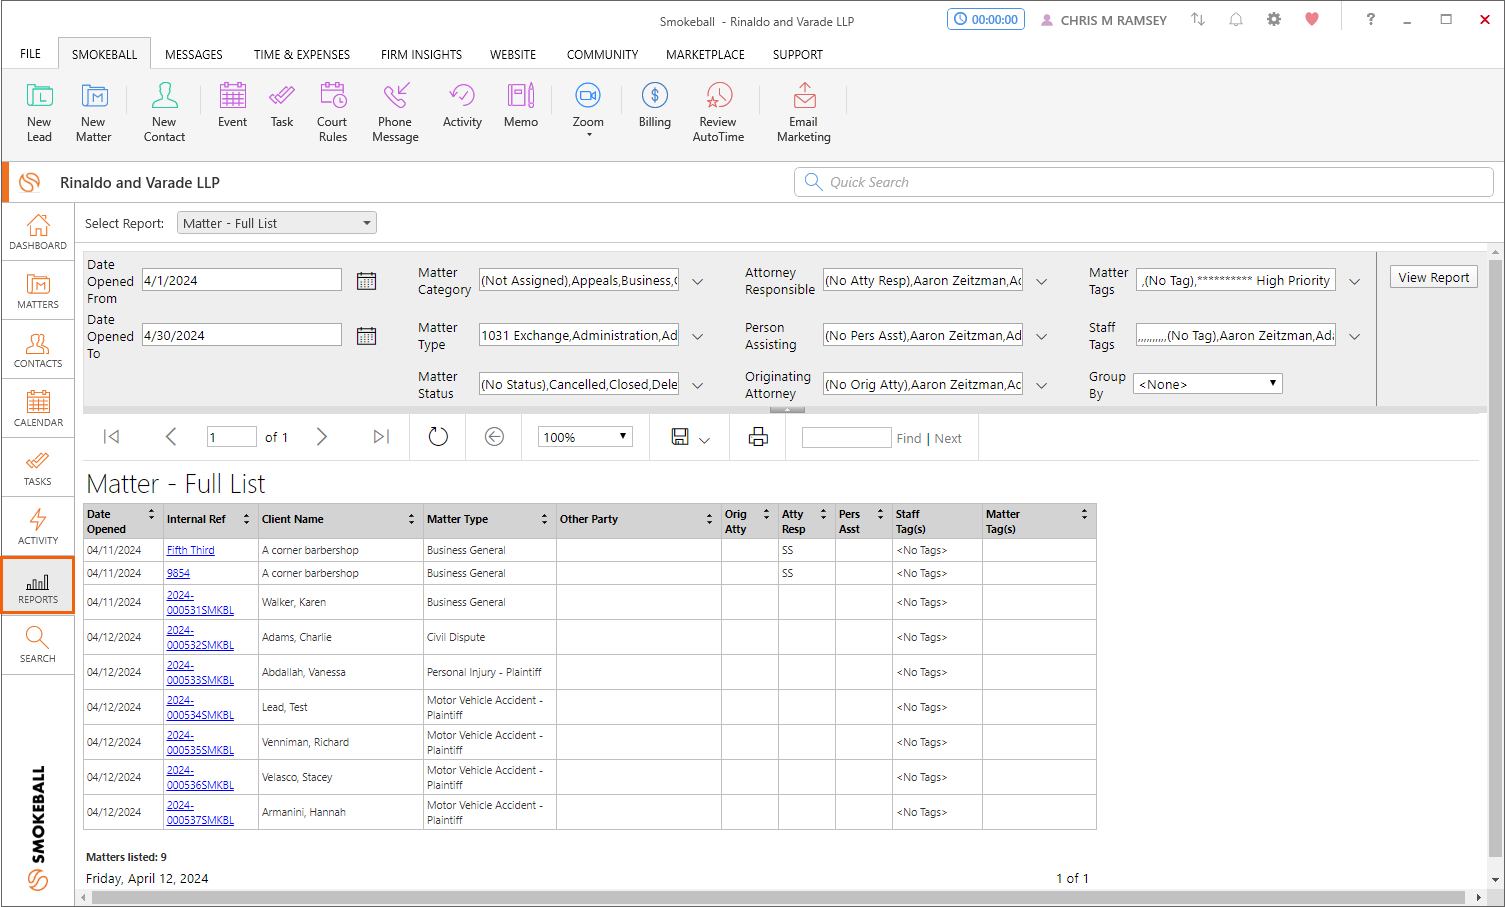Open Tasks in the sidebar
The width and height of the screenshot is (1505, 907).
38,468
